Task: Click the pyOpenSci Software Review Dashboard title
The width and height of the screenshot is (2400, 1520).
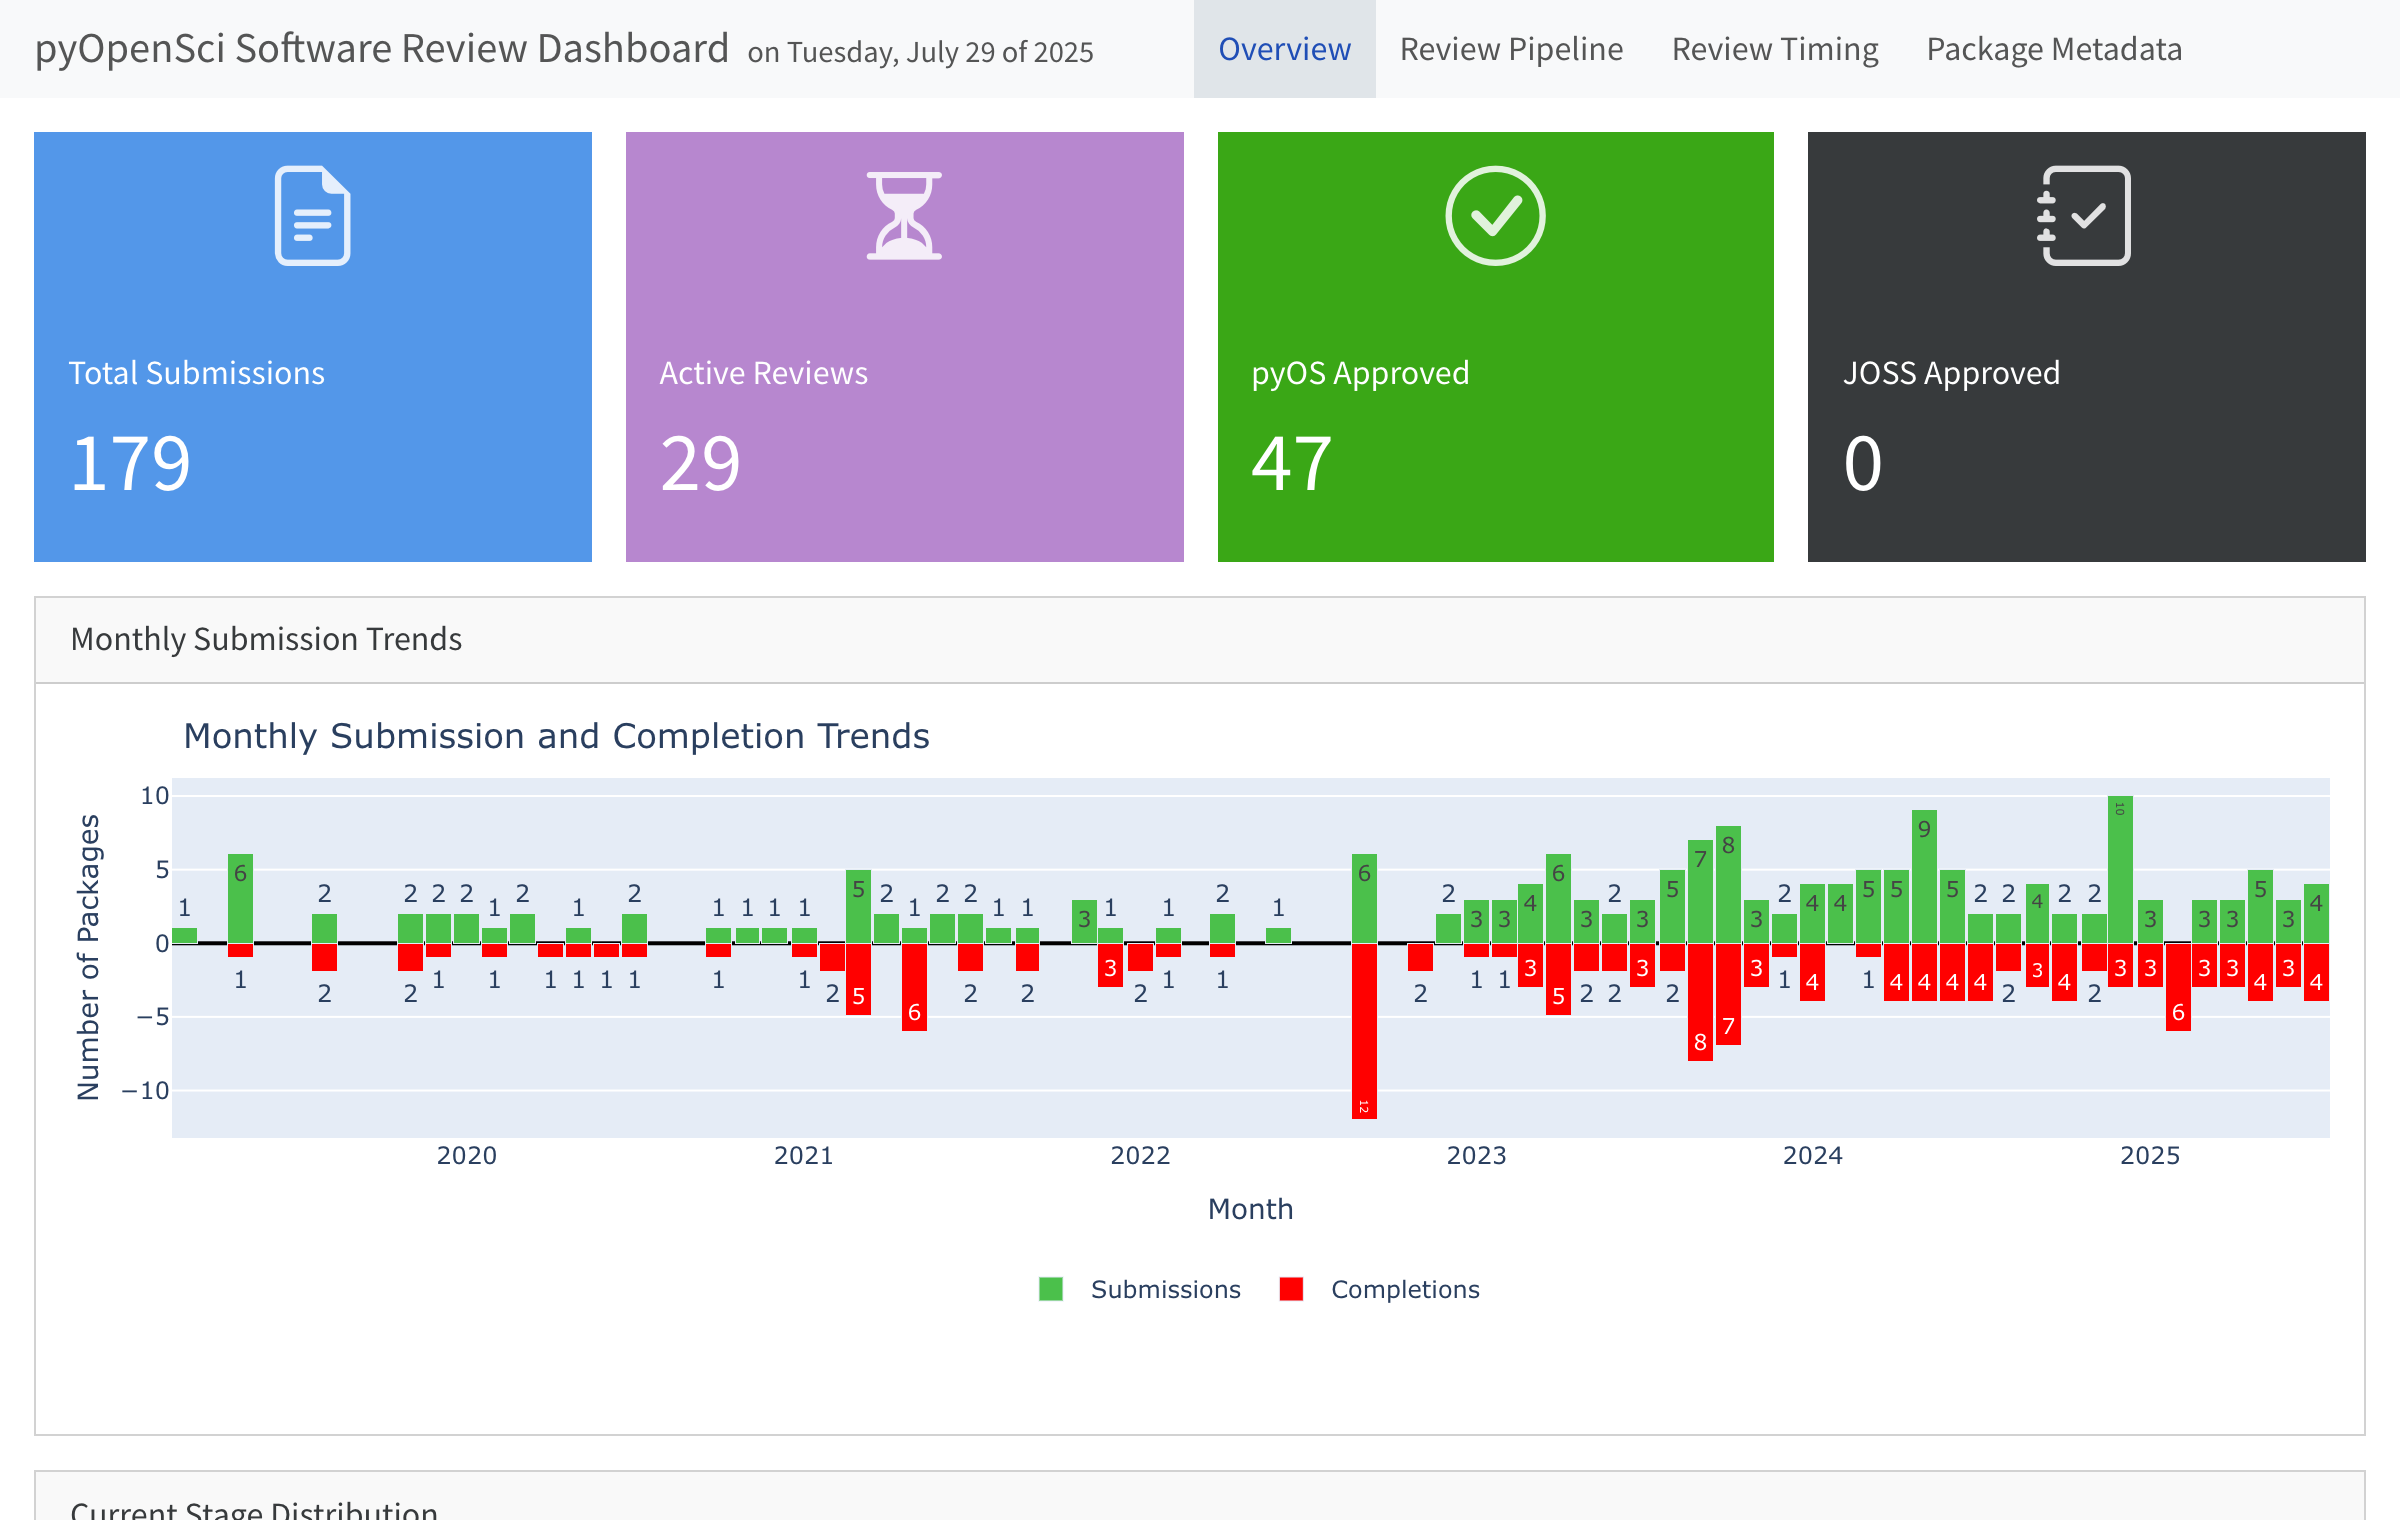Action: pyautogui.click(x=381, y=49)
